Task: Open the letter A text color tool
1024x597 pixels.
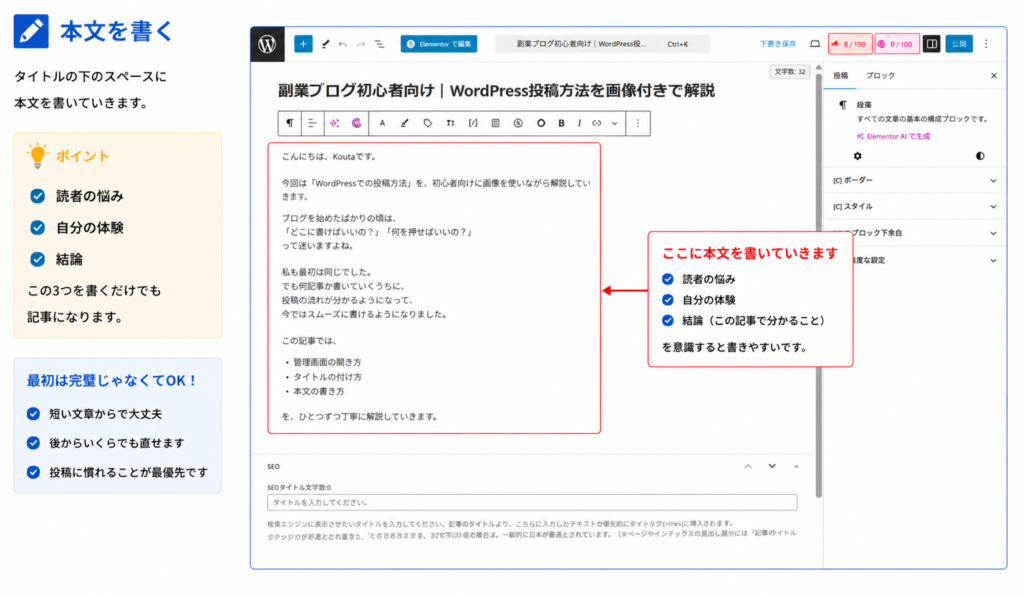Action: (382, 123)
